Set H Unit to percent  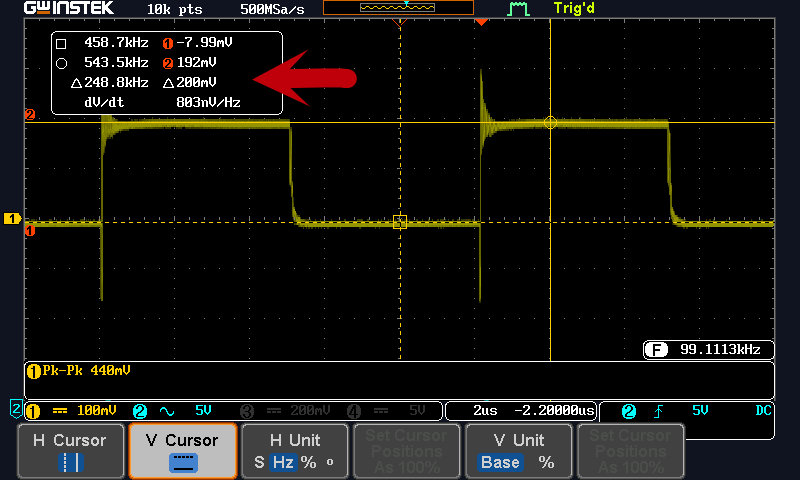click(x=308, y=462)
